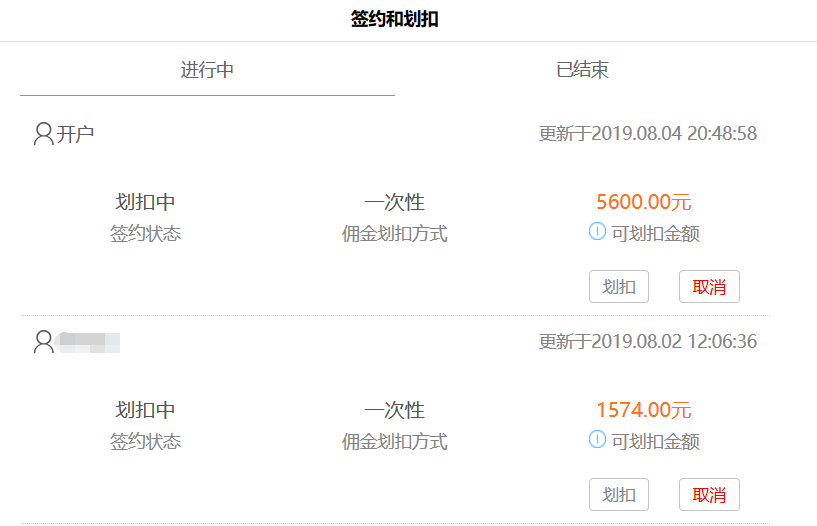Click 划扣 button for the 5600.00元 entry

[x=619, y=286]
